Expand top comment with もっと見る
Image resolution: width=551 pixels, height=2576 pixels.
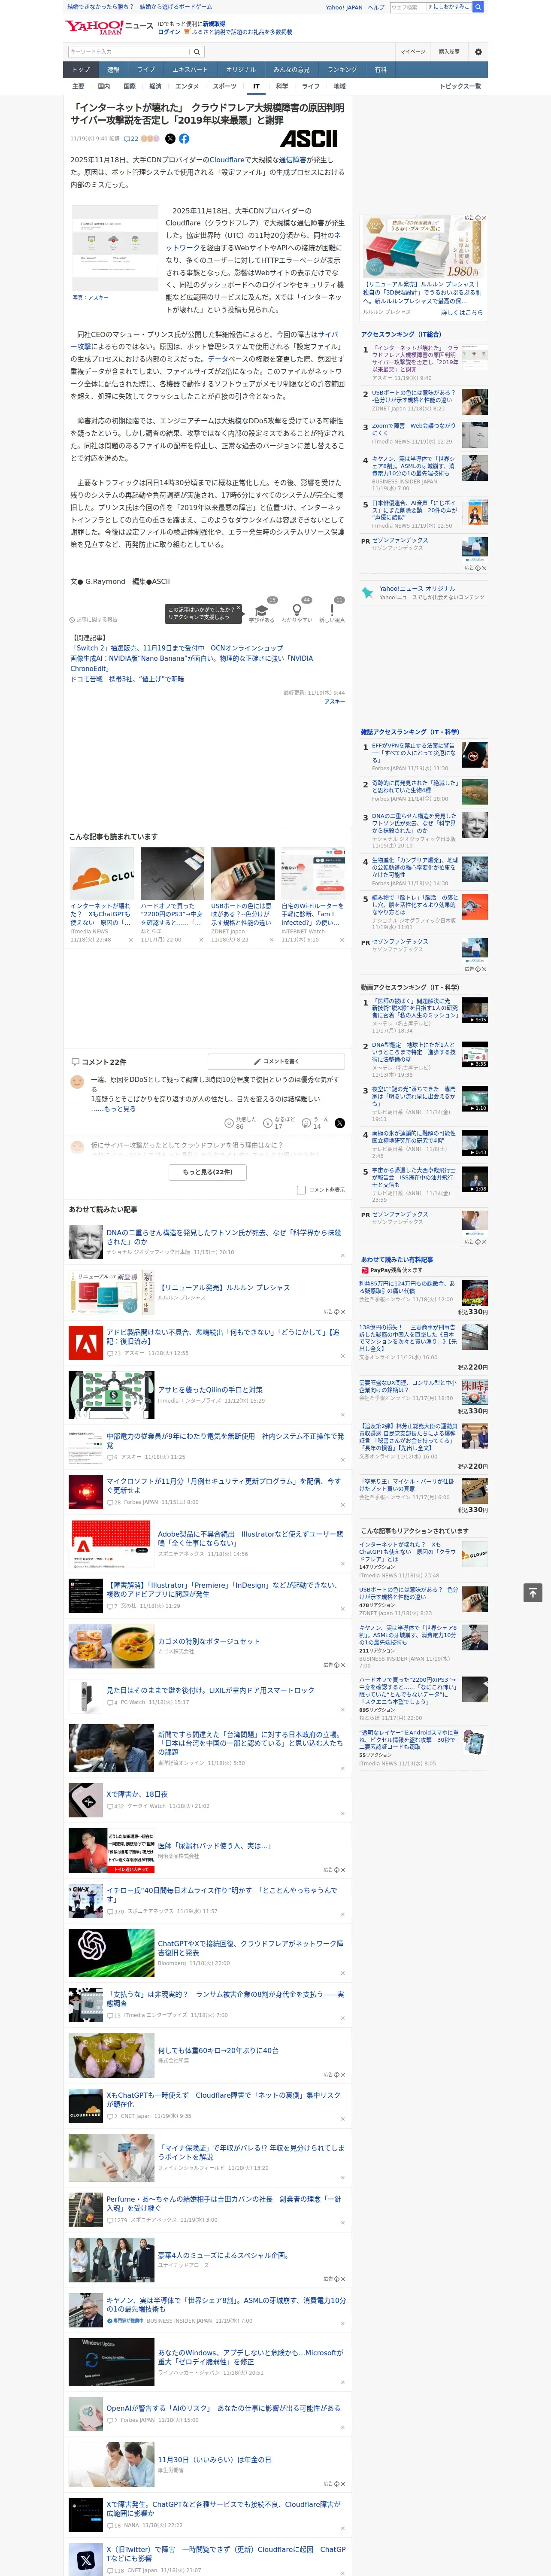[120, 1109]
